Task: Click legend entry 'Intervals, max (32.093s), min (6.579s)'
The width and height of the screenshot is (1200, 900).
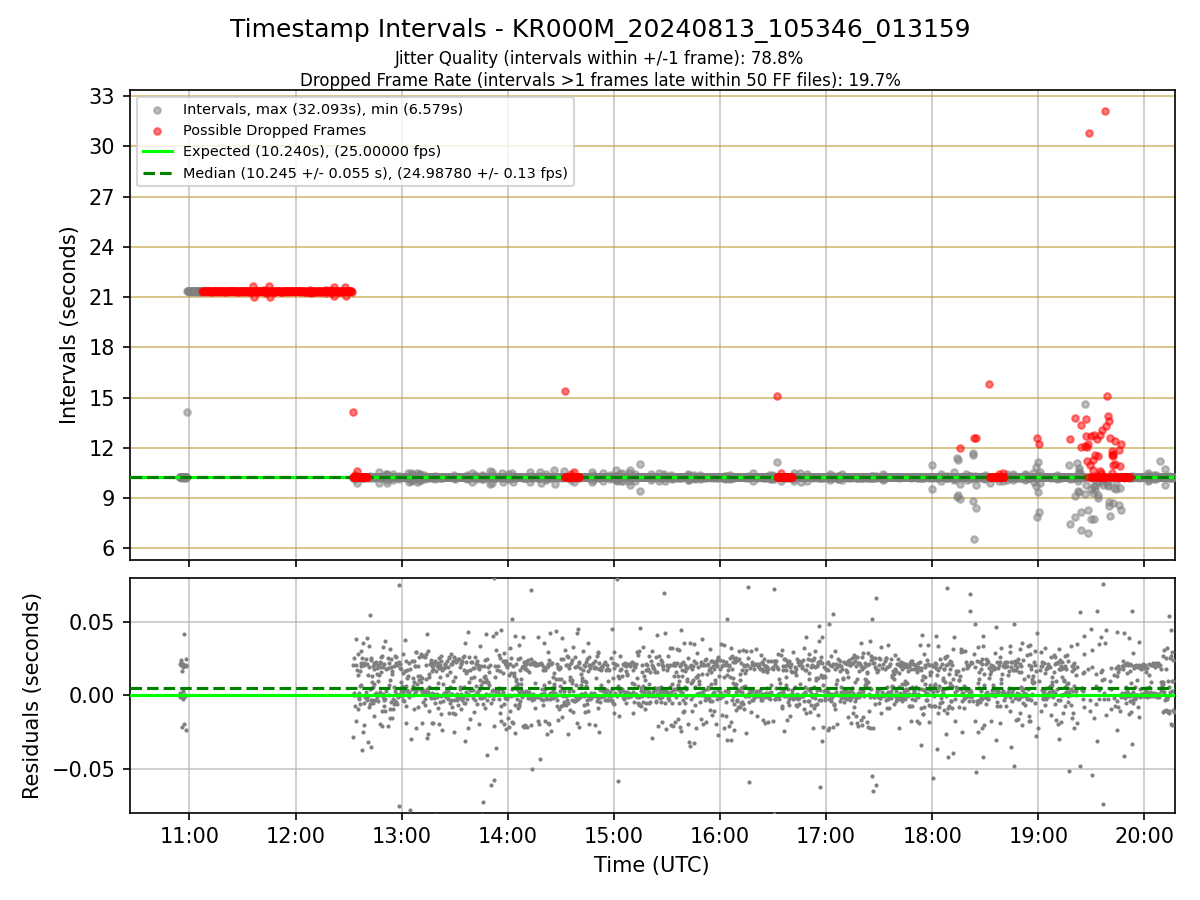Action: [x=323, y=108]
